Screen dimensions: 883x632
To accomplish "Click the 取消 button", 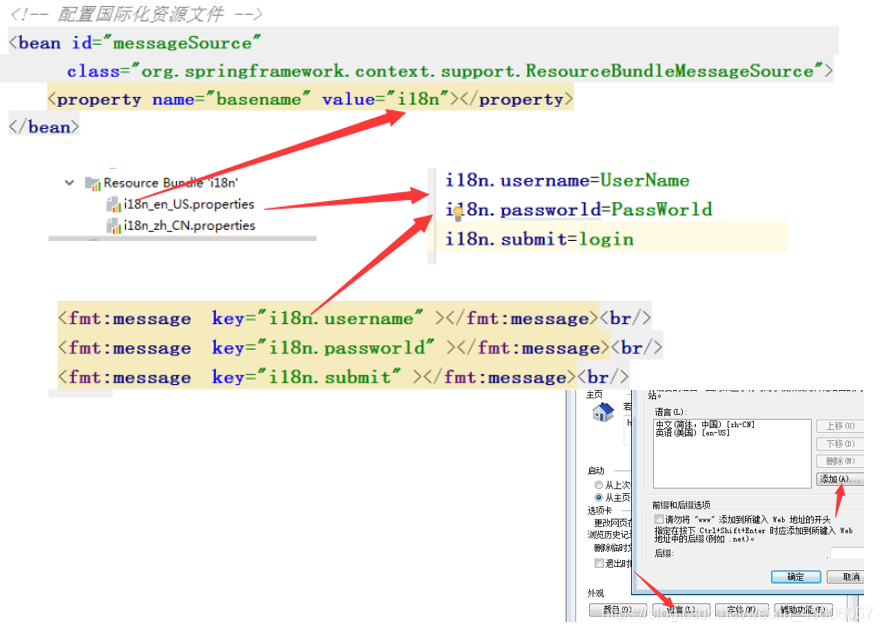I will click(x=846, y=577).
